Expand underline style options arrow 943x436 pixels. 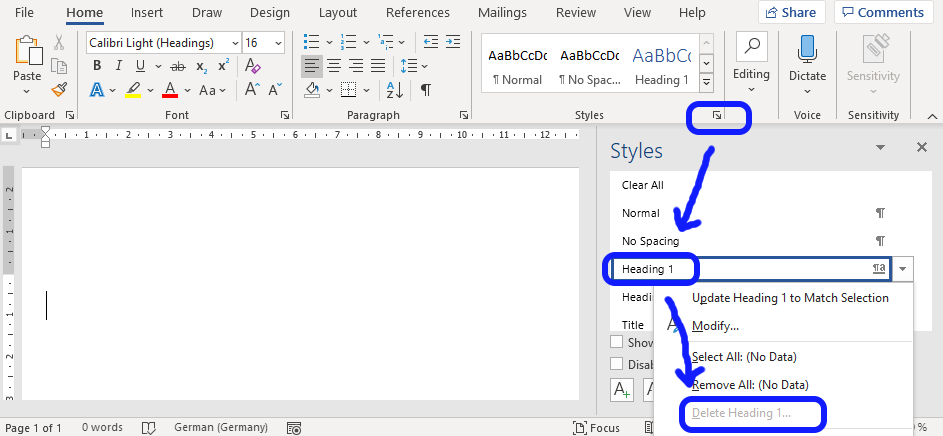158,67
